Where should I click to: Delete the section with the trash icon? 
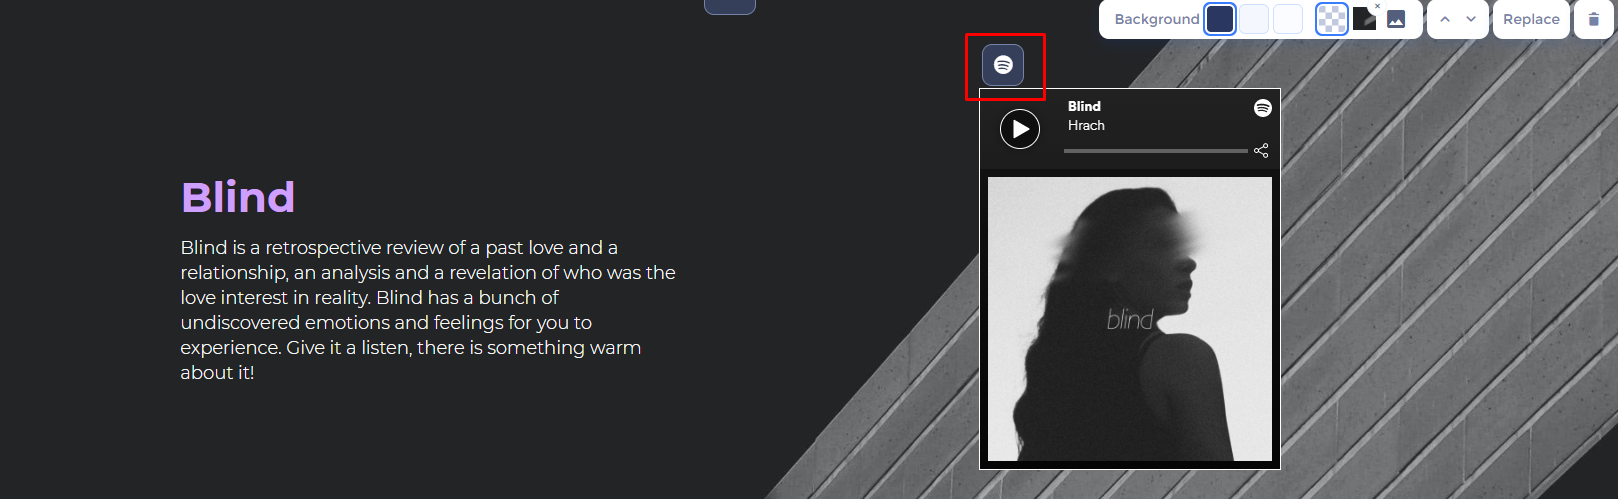coord(1594,19)
